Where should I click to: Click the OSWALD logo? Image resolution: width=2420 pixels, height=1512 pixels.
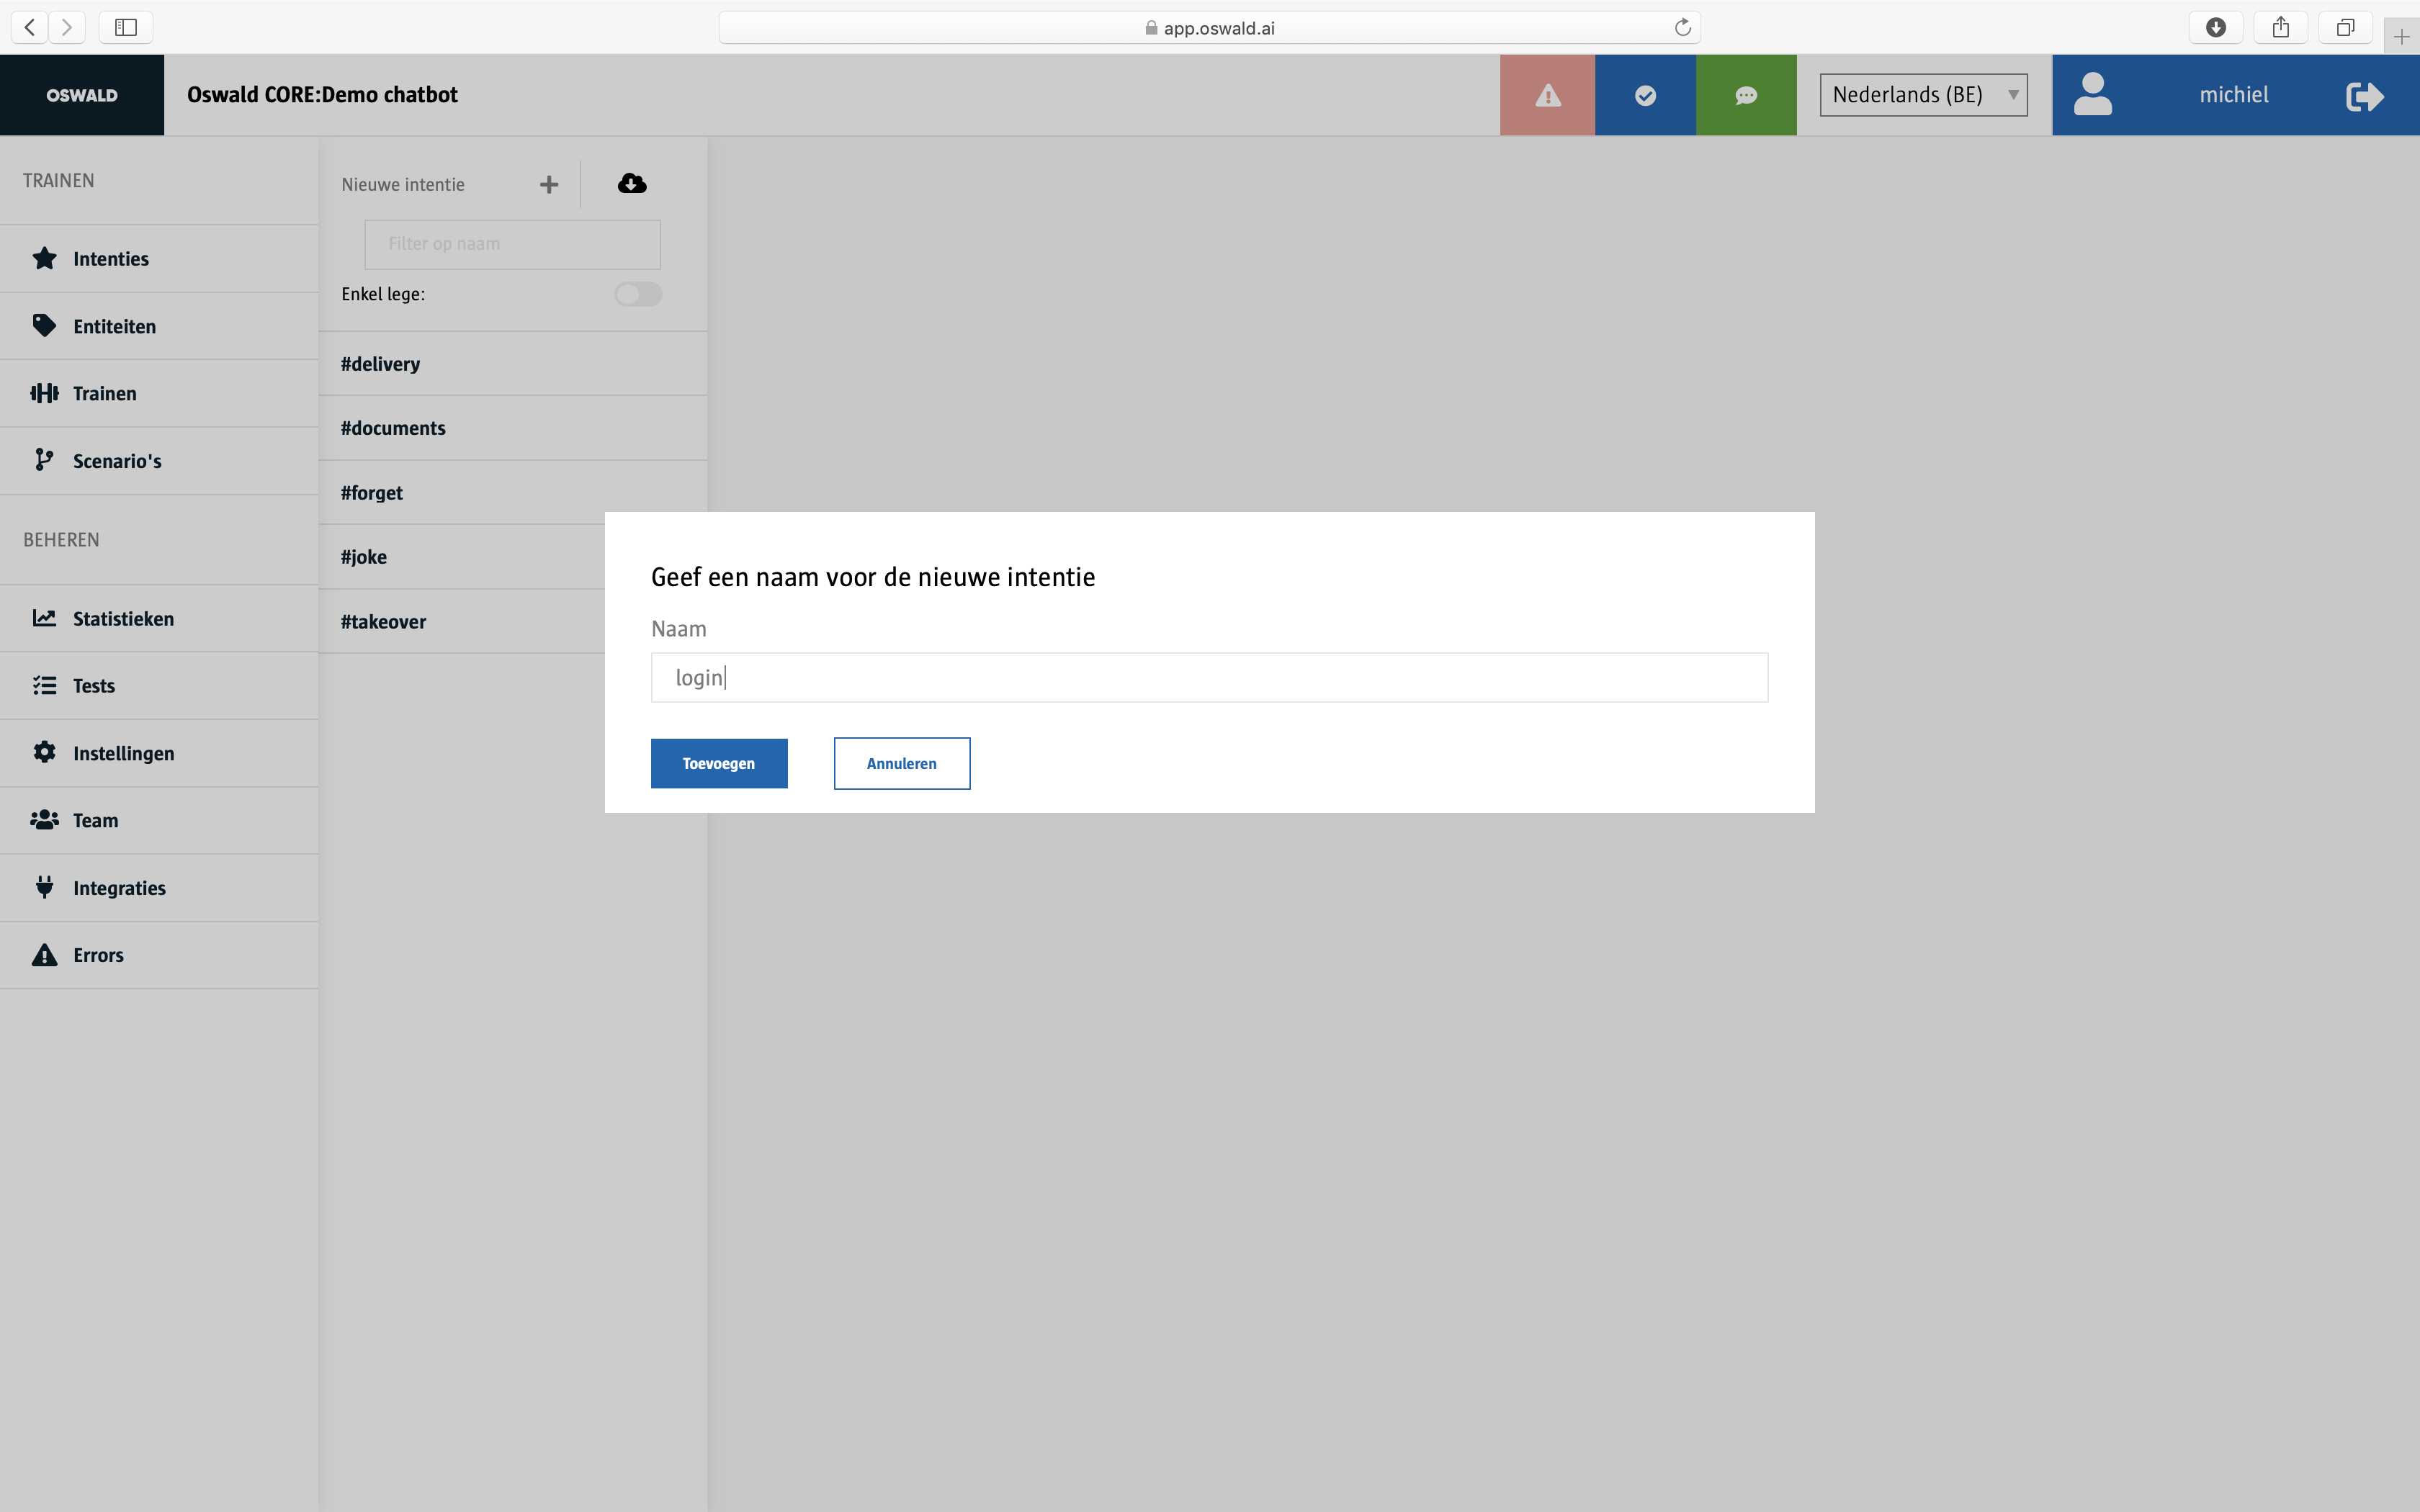click(x=82, y=95)
